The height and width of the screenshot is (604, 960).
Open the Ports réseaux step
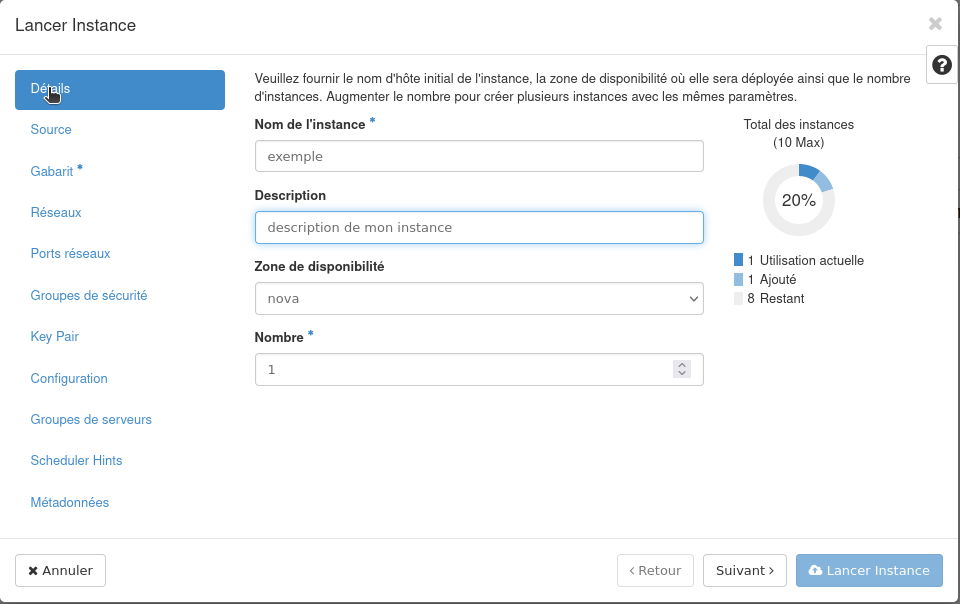(x=70, y=253)
